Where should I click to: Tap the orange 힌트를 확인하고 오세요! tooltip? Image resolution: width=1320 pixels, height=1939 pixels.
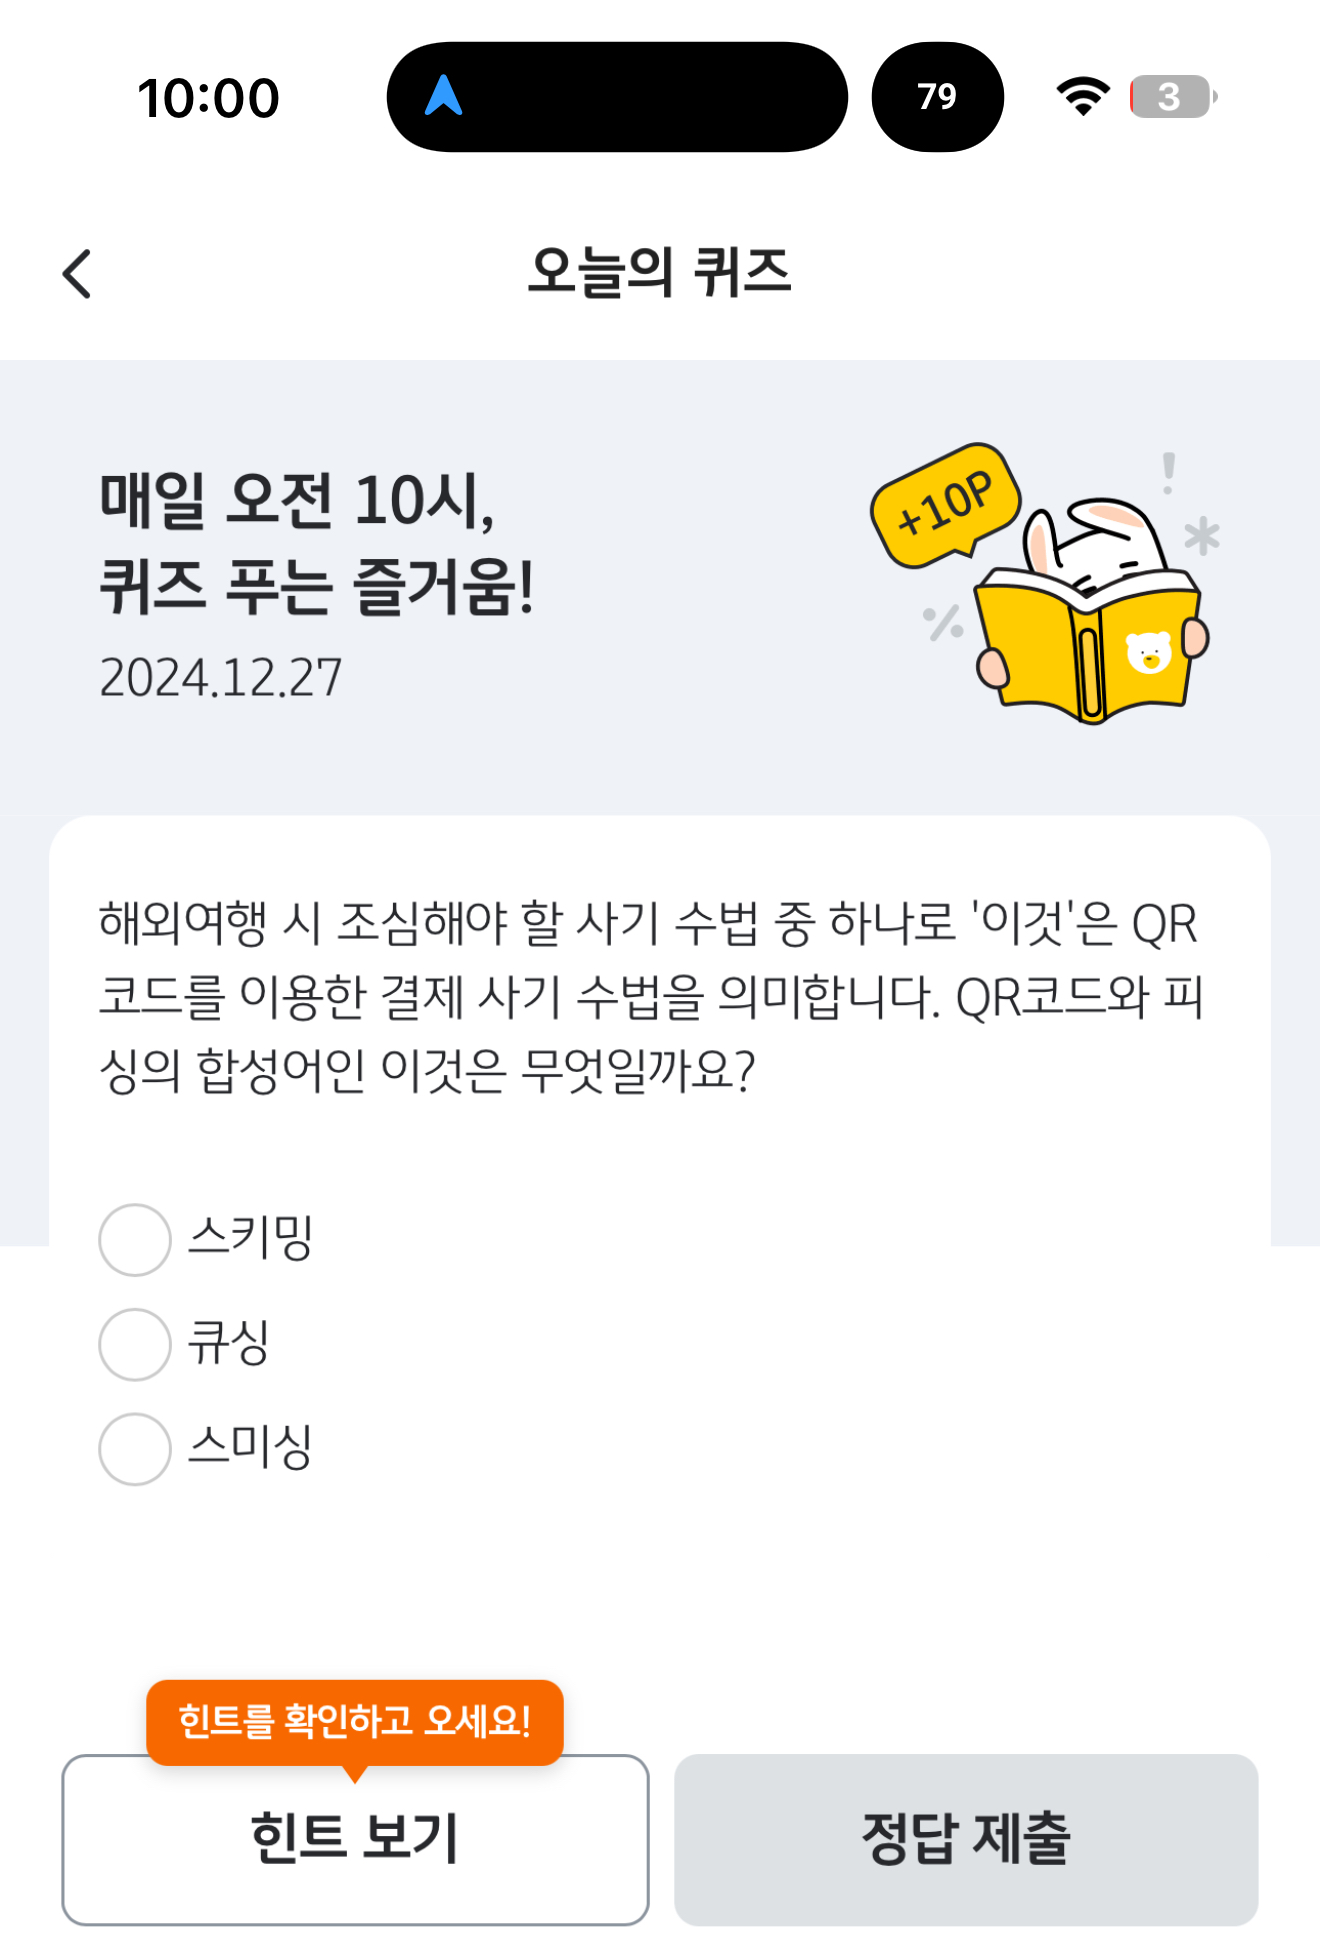[355, 1722]
